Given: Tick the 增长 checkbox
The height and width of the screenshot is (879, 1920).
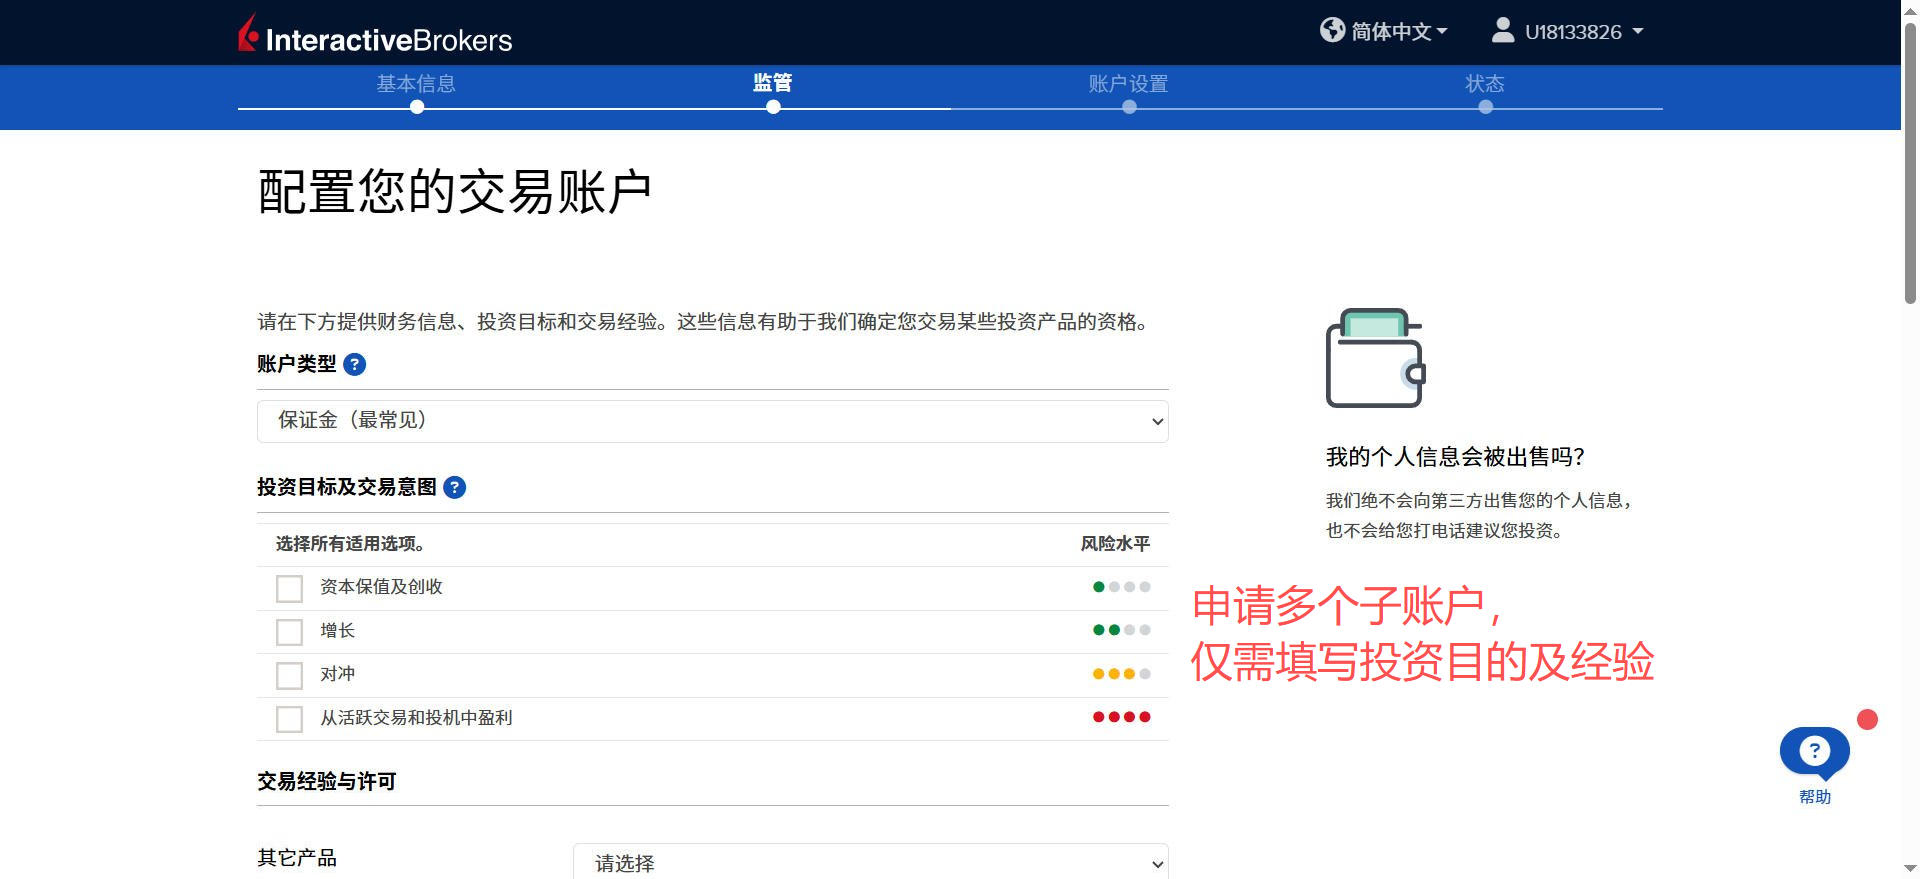Looking at the screenshot, I should [x=289, y=632].
